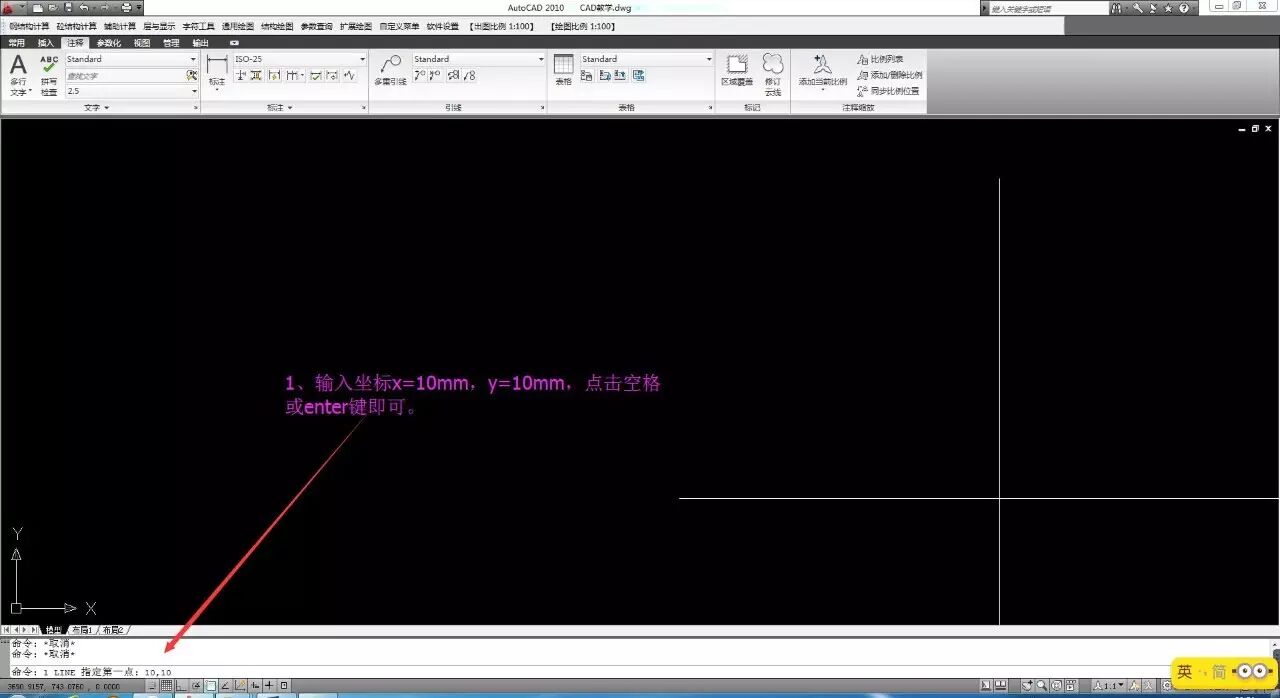1280x698 pixels.
Task: Open the text height 2.5 dropdown
Action: coord(193,91)
